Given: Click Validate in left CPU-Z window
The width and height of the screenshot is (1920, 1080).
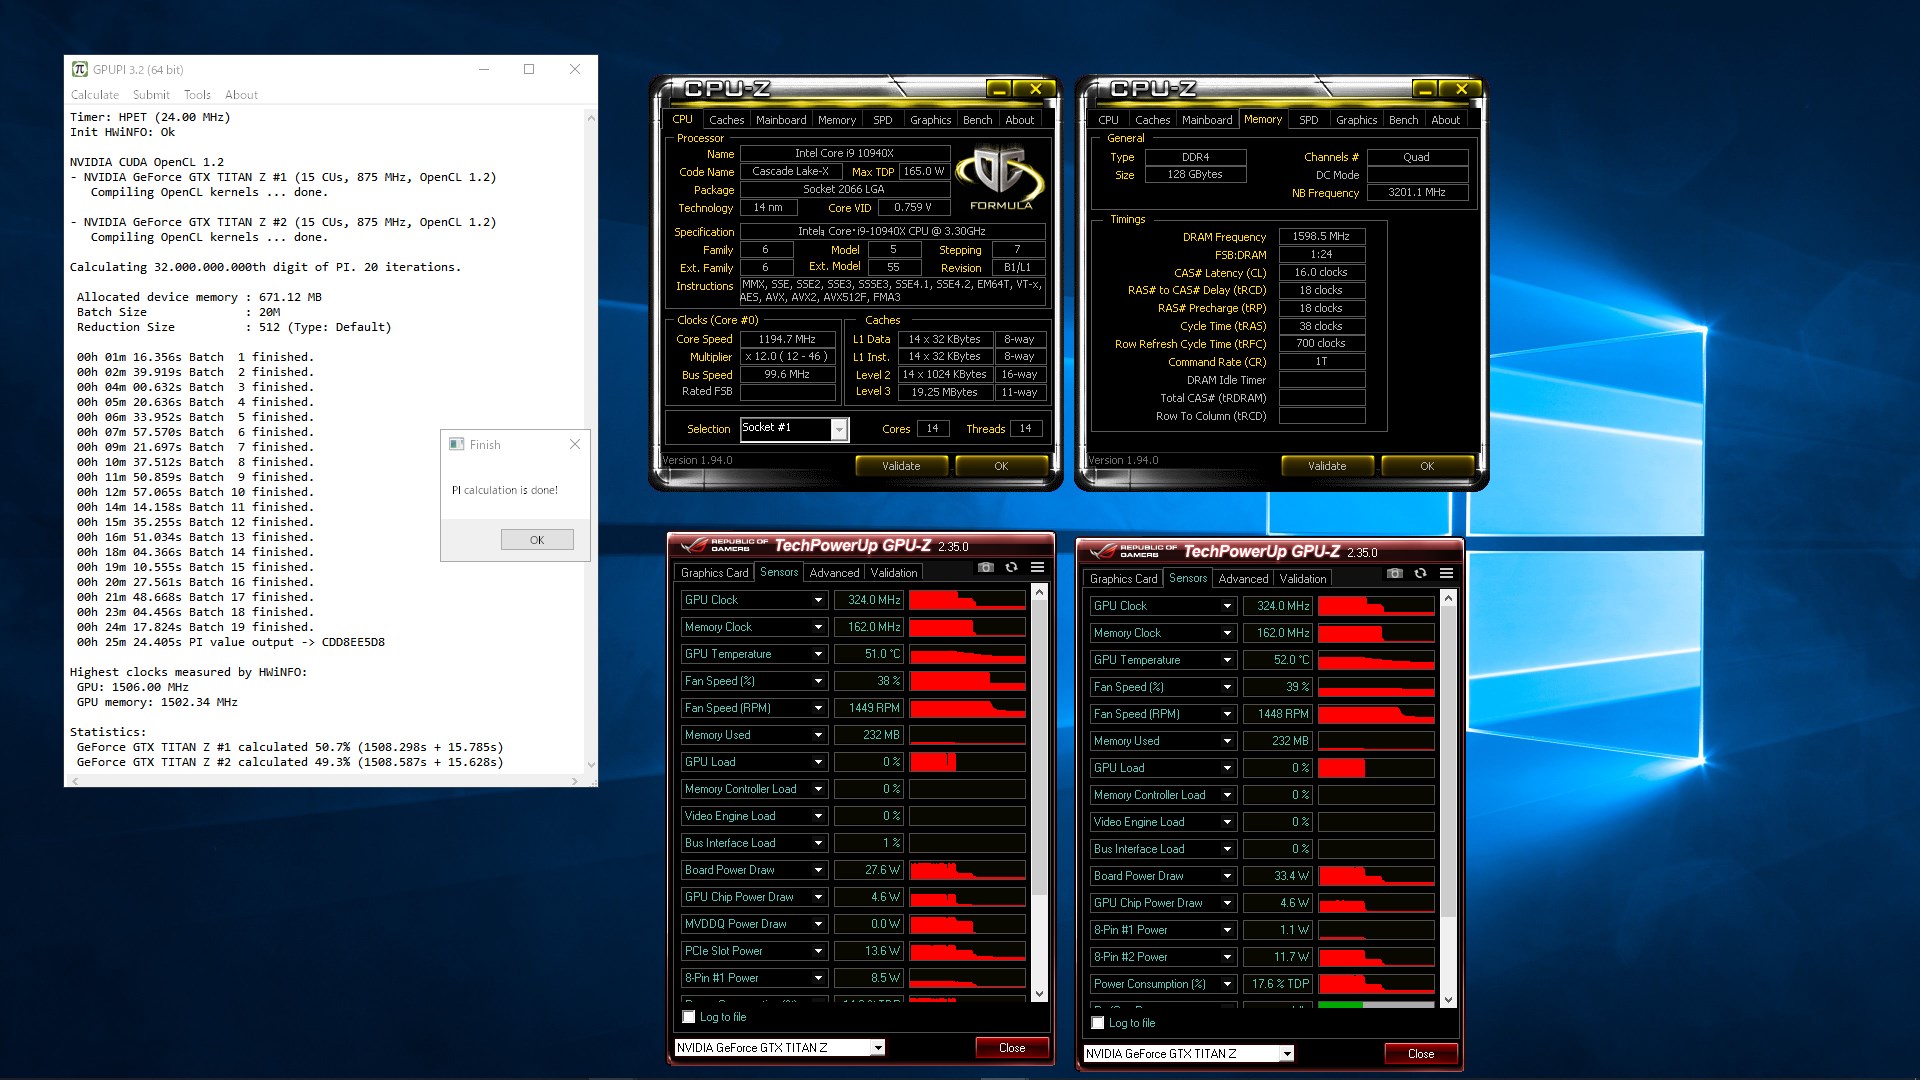Looking at the screenshot, I should click(901, 466).
